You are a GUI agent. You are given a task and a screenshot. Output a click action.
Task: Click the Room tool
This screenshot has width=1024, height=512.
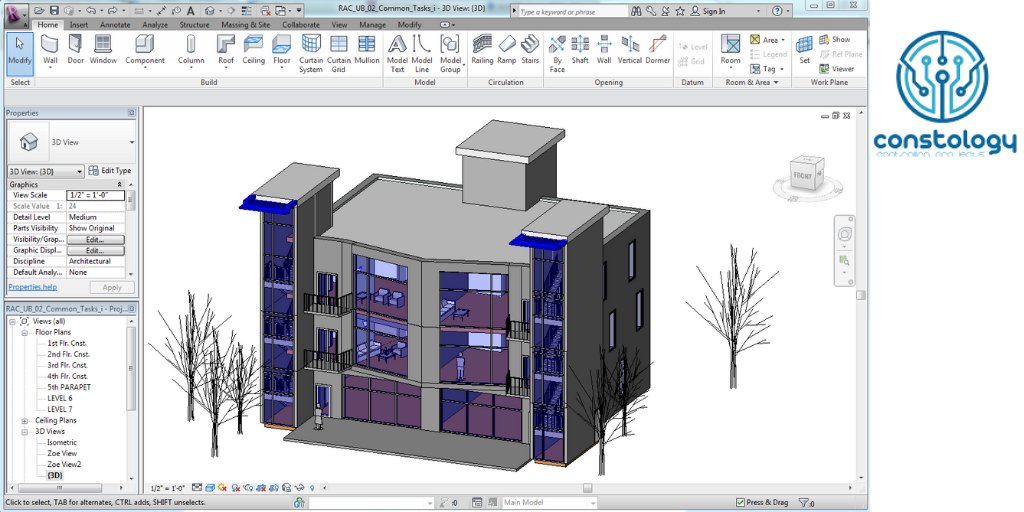click(730, 51)
